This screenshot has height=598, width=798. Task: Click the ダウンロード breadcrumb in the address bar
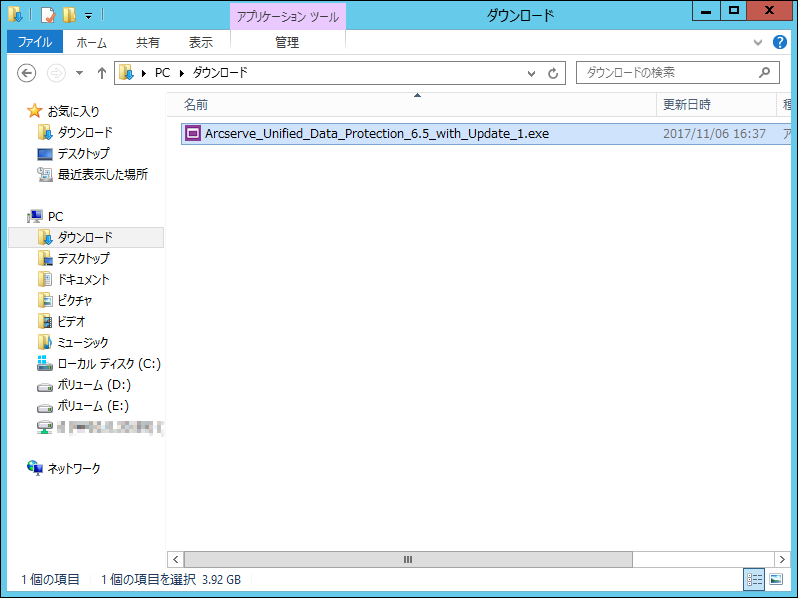220,73
